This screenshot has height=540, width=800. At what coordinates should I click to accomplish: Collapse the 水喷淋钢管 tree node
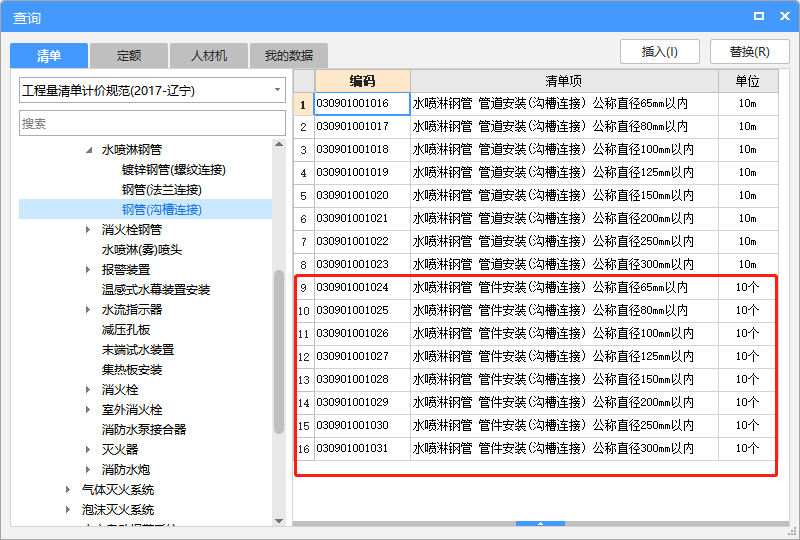89,150
